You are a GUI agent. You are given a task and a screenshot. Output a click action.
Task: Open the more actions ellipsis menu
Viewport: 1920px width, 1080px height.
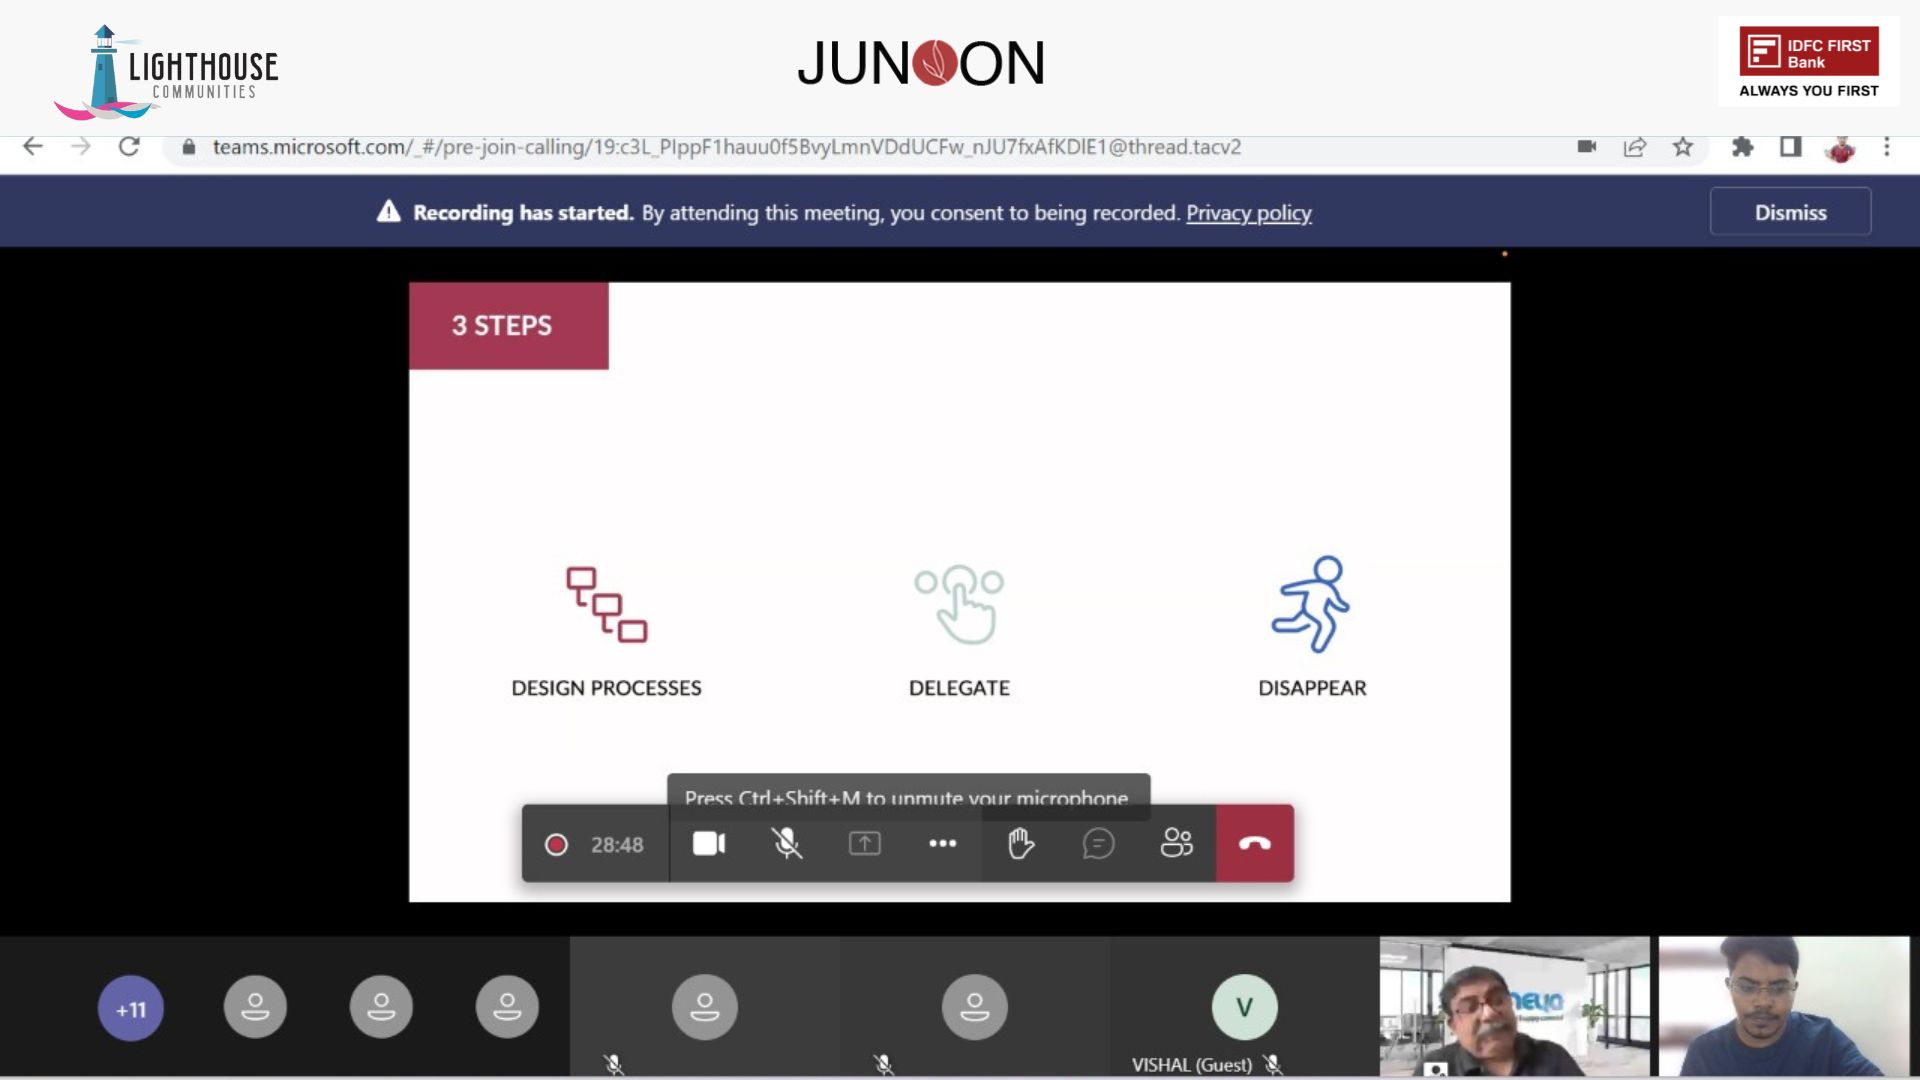point(942,844)
